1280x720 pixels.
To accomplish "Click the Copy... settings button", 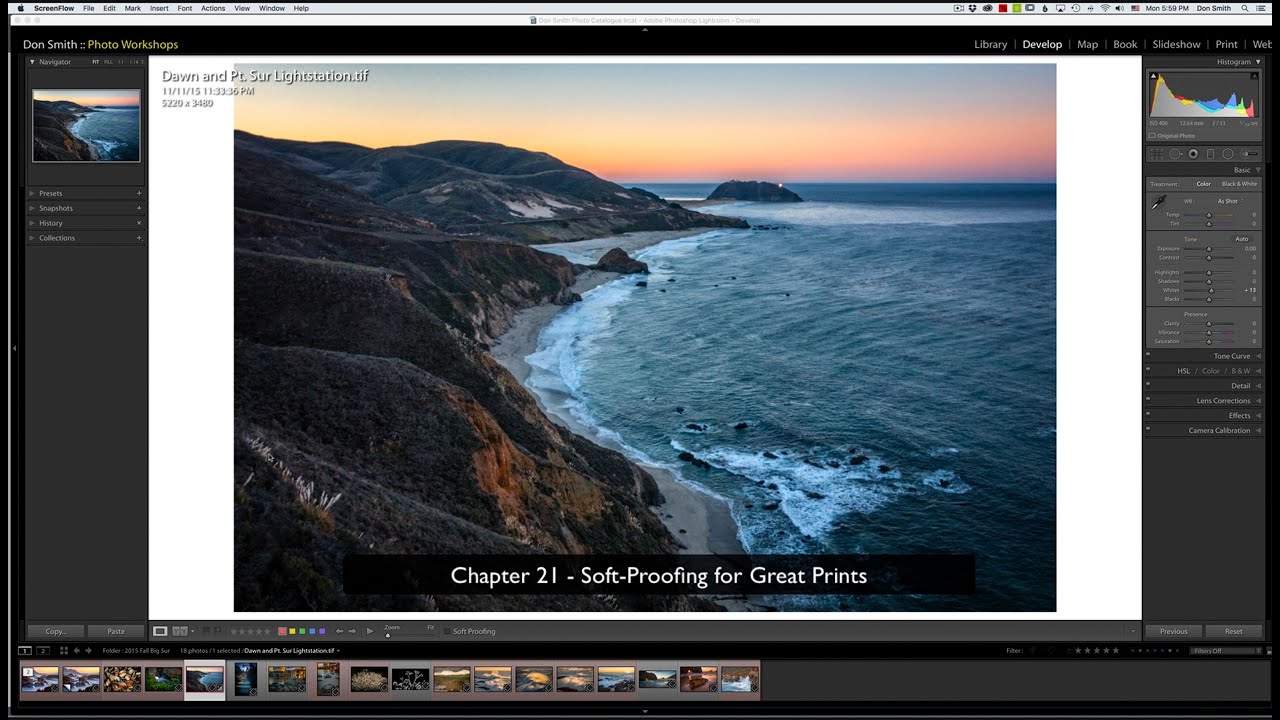I will (x=56, y=631).
